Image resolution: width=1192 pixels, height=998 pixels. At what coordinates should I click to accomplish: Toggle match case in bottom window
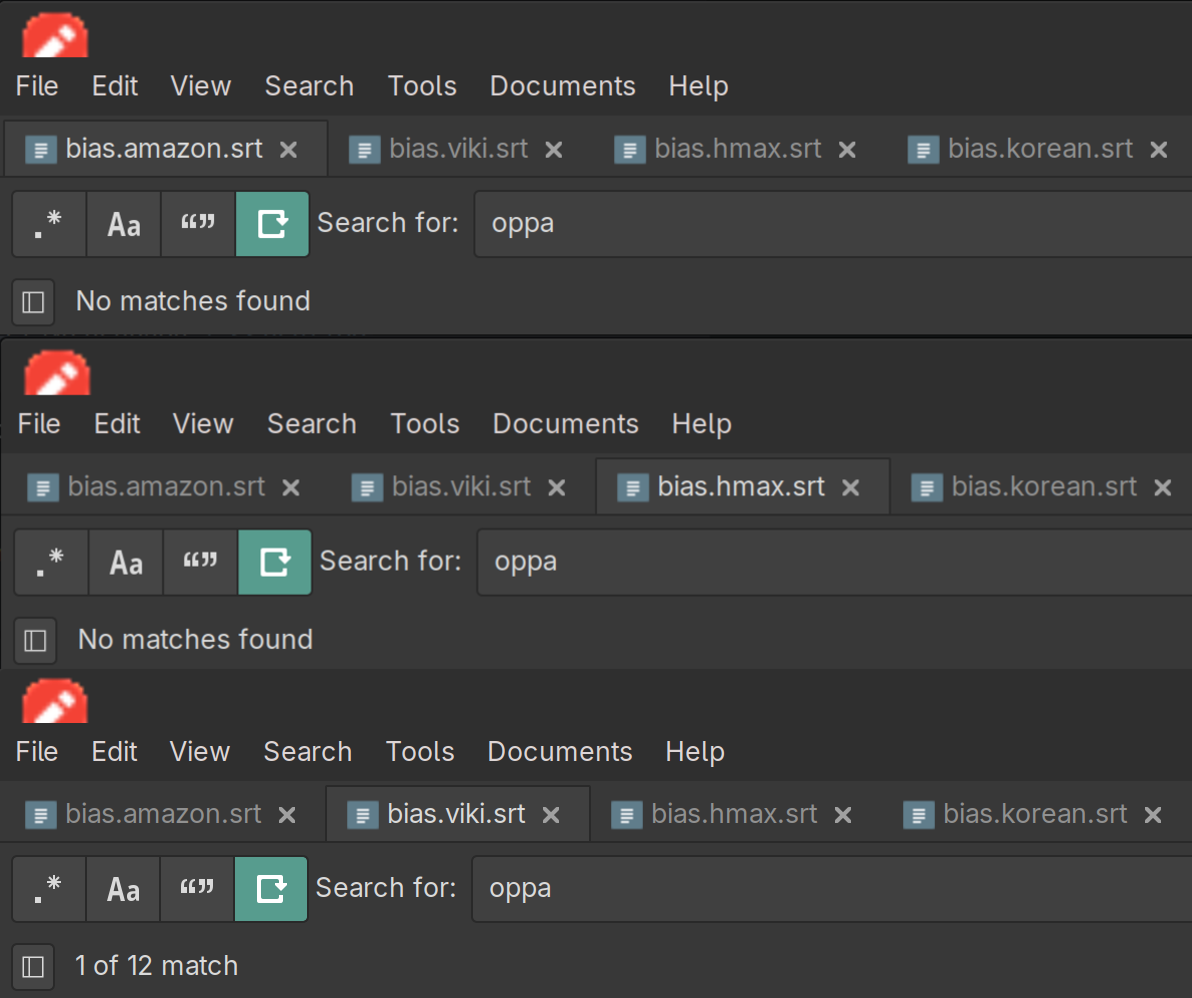point(123,889)
